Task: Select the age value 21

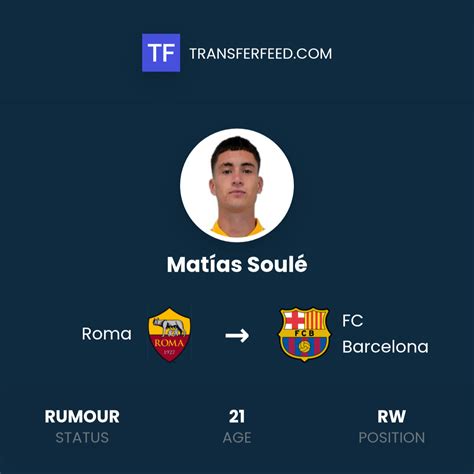Action: (x=237, y=417)
